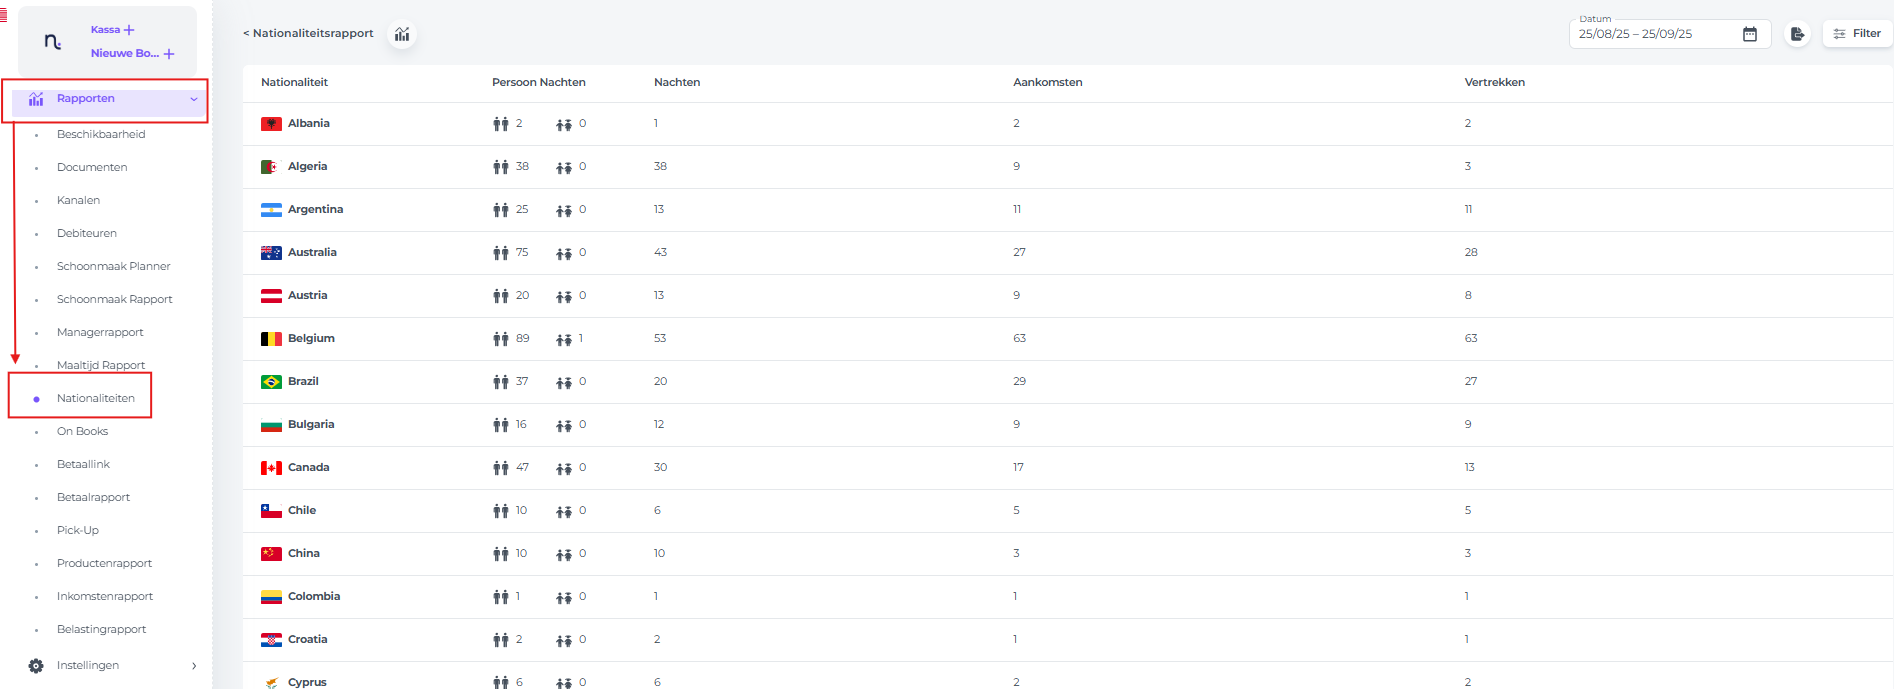The image size is (1894, 689).
Task: Click the plus icon beside Nieuwe Bo...
Action: pos(169,54)
